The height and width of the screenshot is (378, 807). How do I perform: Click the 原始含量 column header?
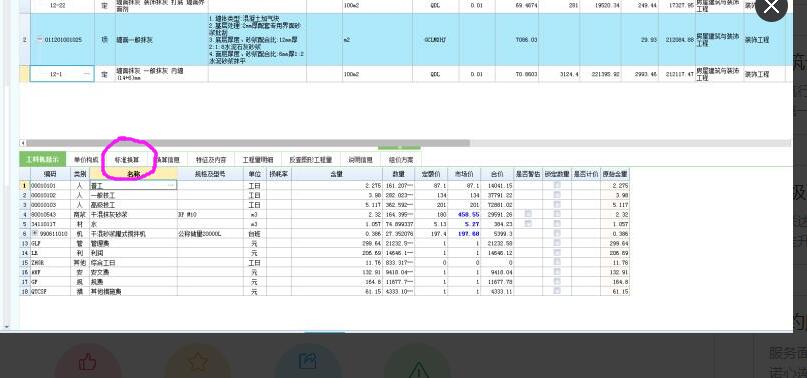(x=615, y=175)
